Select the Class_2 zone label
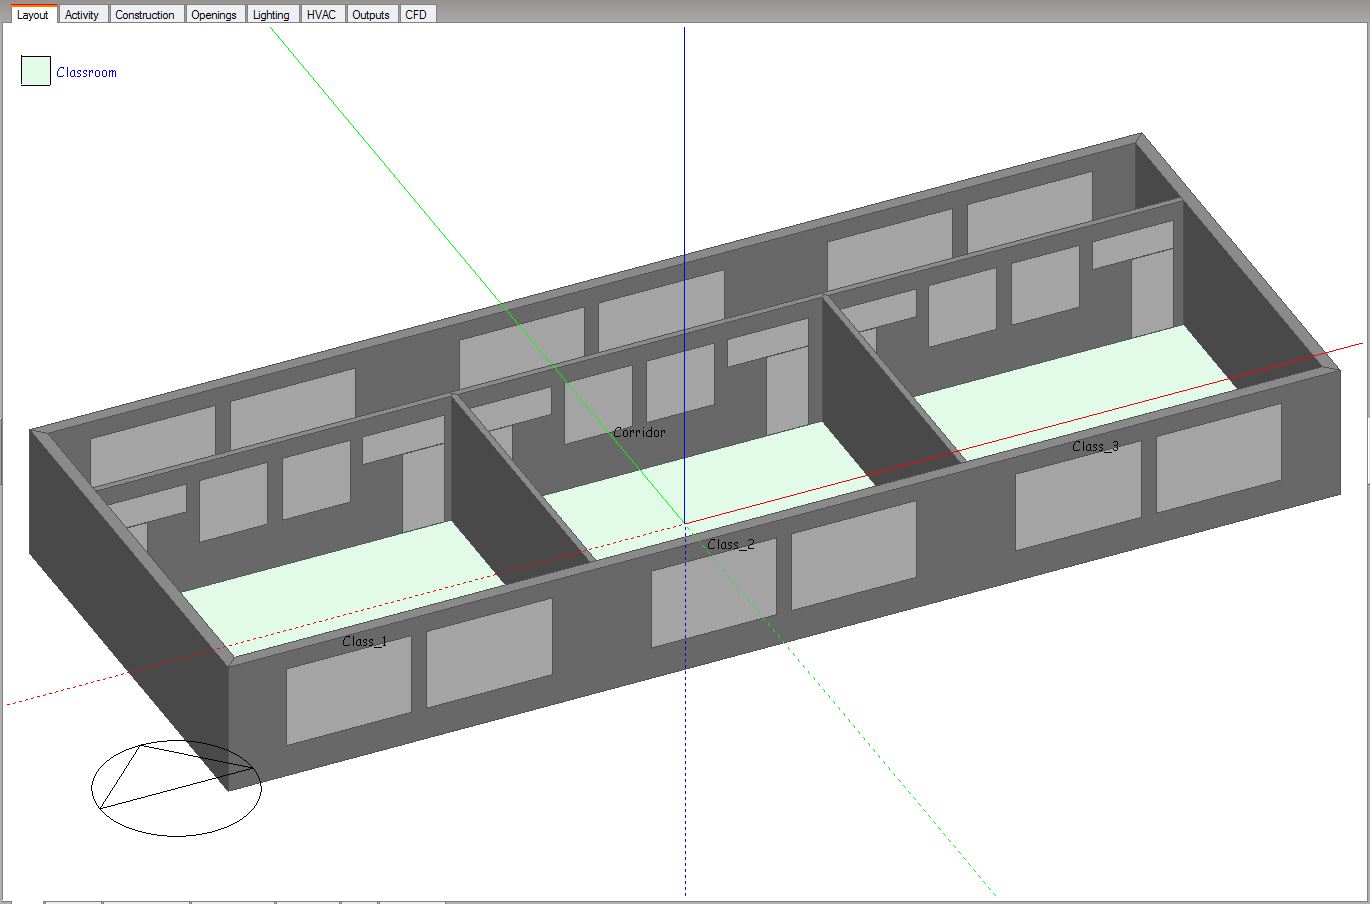1370x904 pixels. [x=730, y=545]
